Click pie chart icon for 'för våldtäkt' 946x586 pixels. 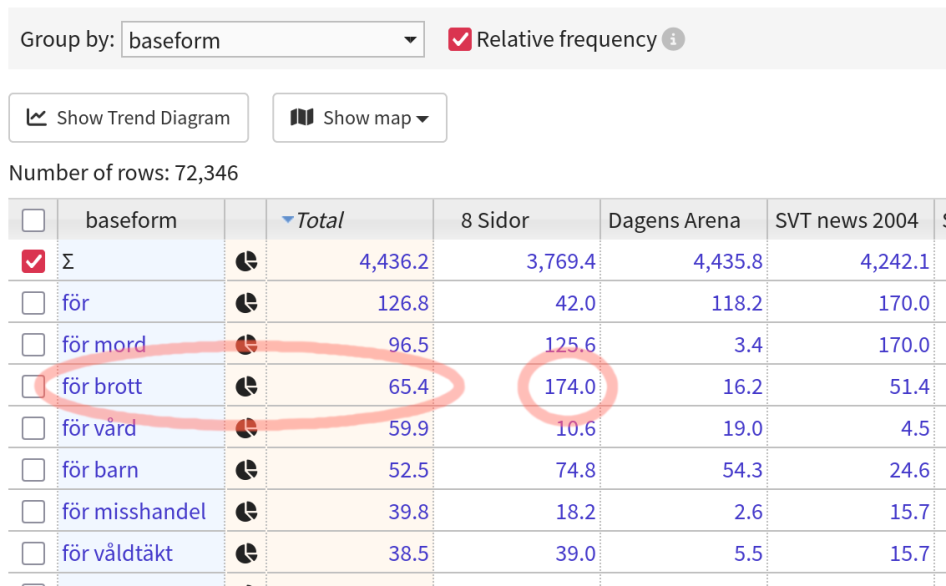point(246,553)
